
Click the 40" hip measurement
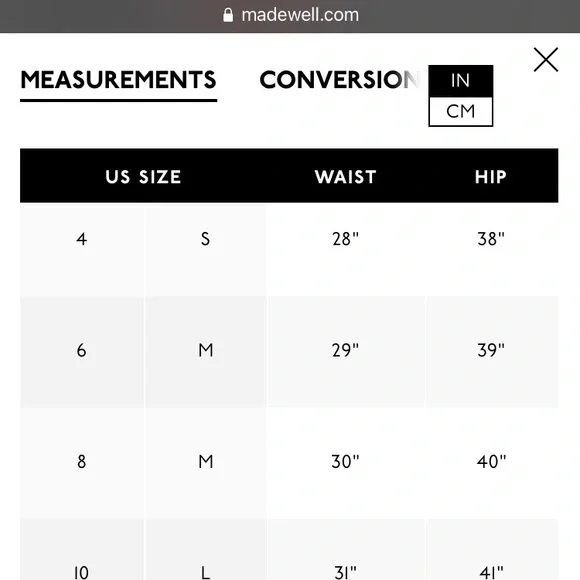coord(491,462)
